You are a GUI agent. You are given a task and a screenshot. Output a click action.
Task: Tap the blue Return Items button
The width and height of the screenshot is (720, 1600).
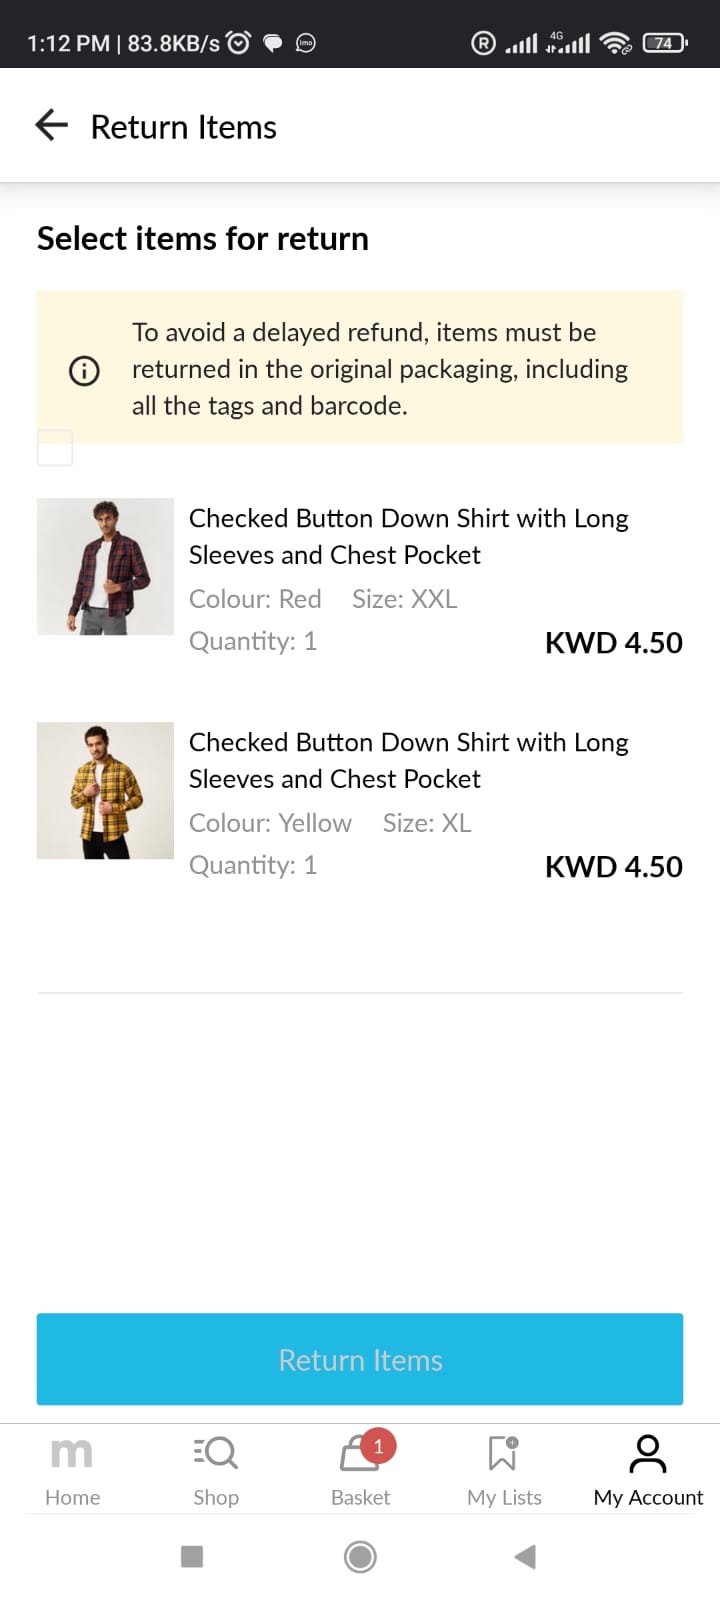click(x=360, y=1359)
